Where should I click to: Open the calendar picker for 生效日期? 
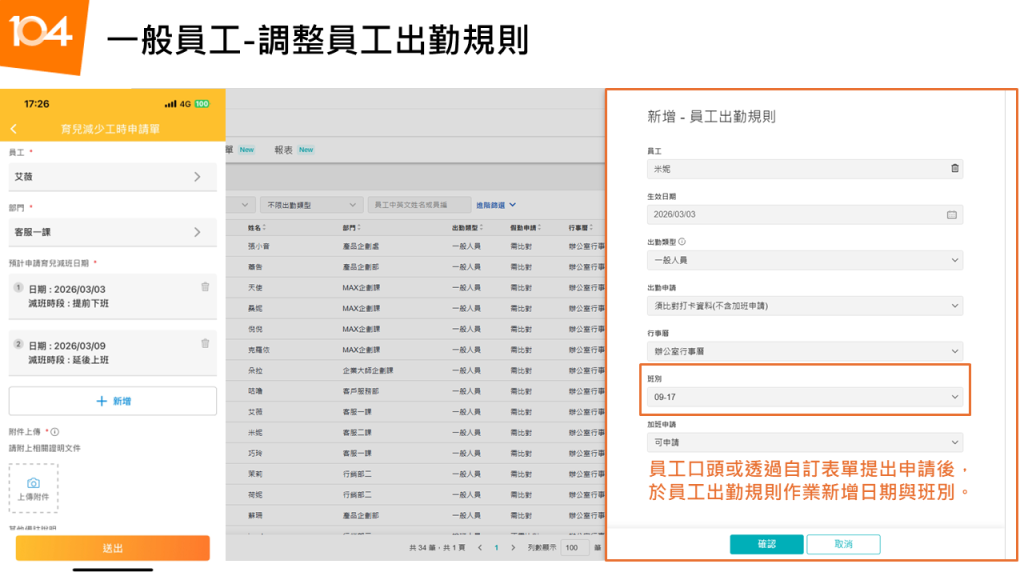[x=951, y=214]
